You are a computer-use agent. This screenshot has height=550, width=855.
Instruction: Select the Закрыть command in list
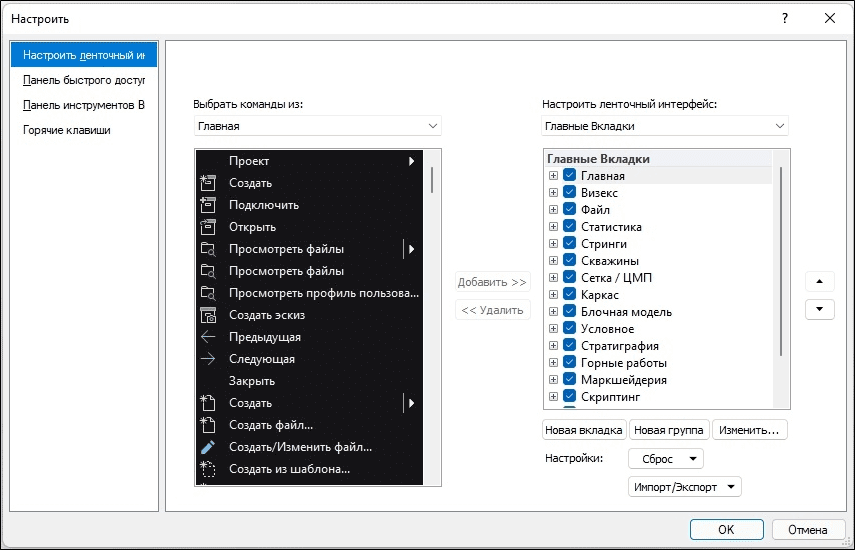click(x=309, y=381)
